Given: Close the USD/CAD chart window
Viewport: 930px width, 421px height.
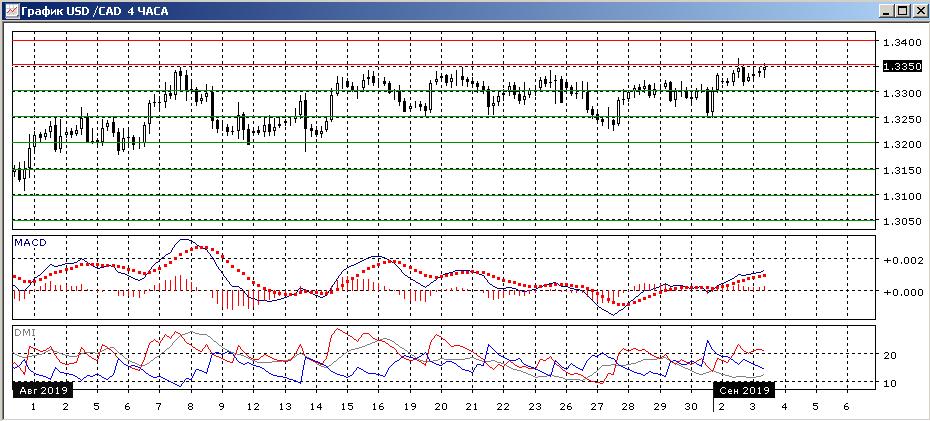Looking at the screenshot, I should [x=919, y=10].
